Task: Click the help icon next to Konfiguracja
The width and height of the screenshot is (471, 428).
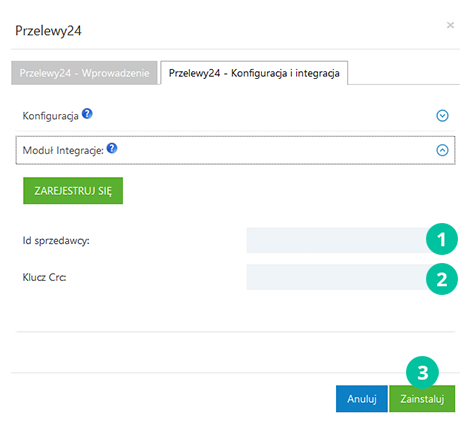Action: (87, 114)
